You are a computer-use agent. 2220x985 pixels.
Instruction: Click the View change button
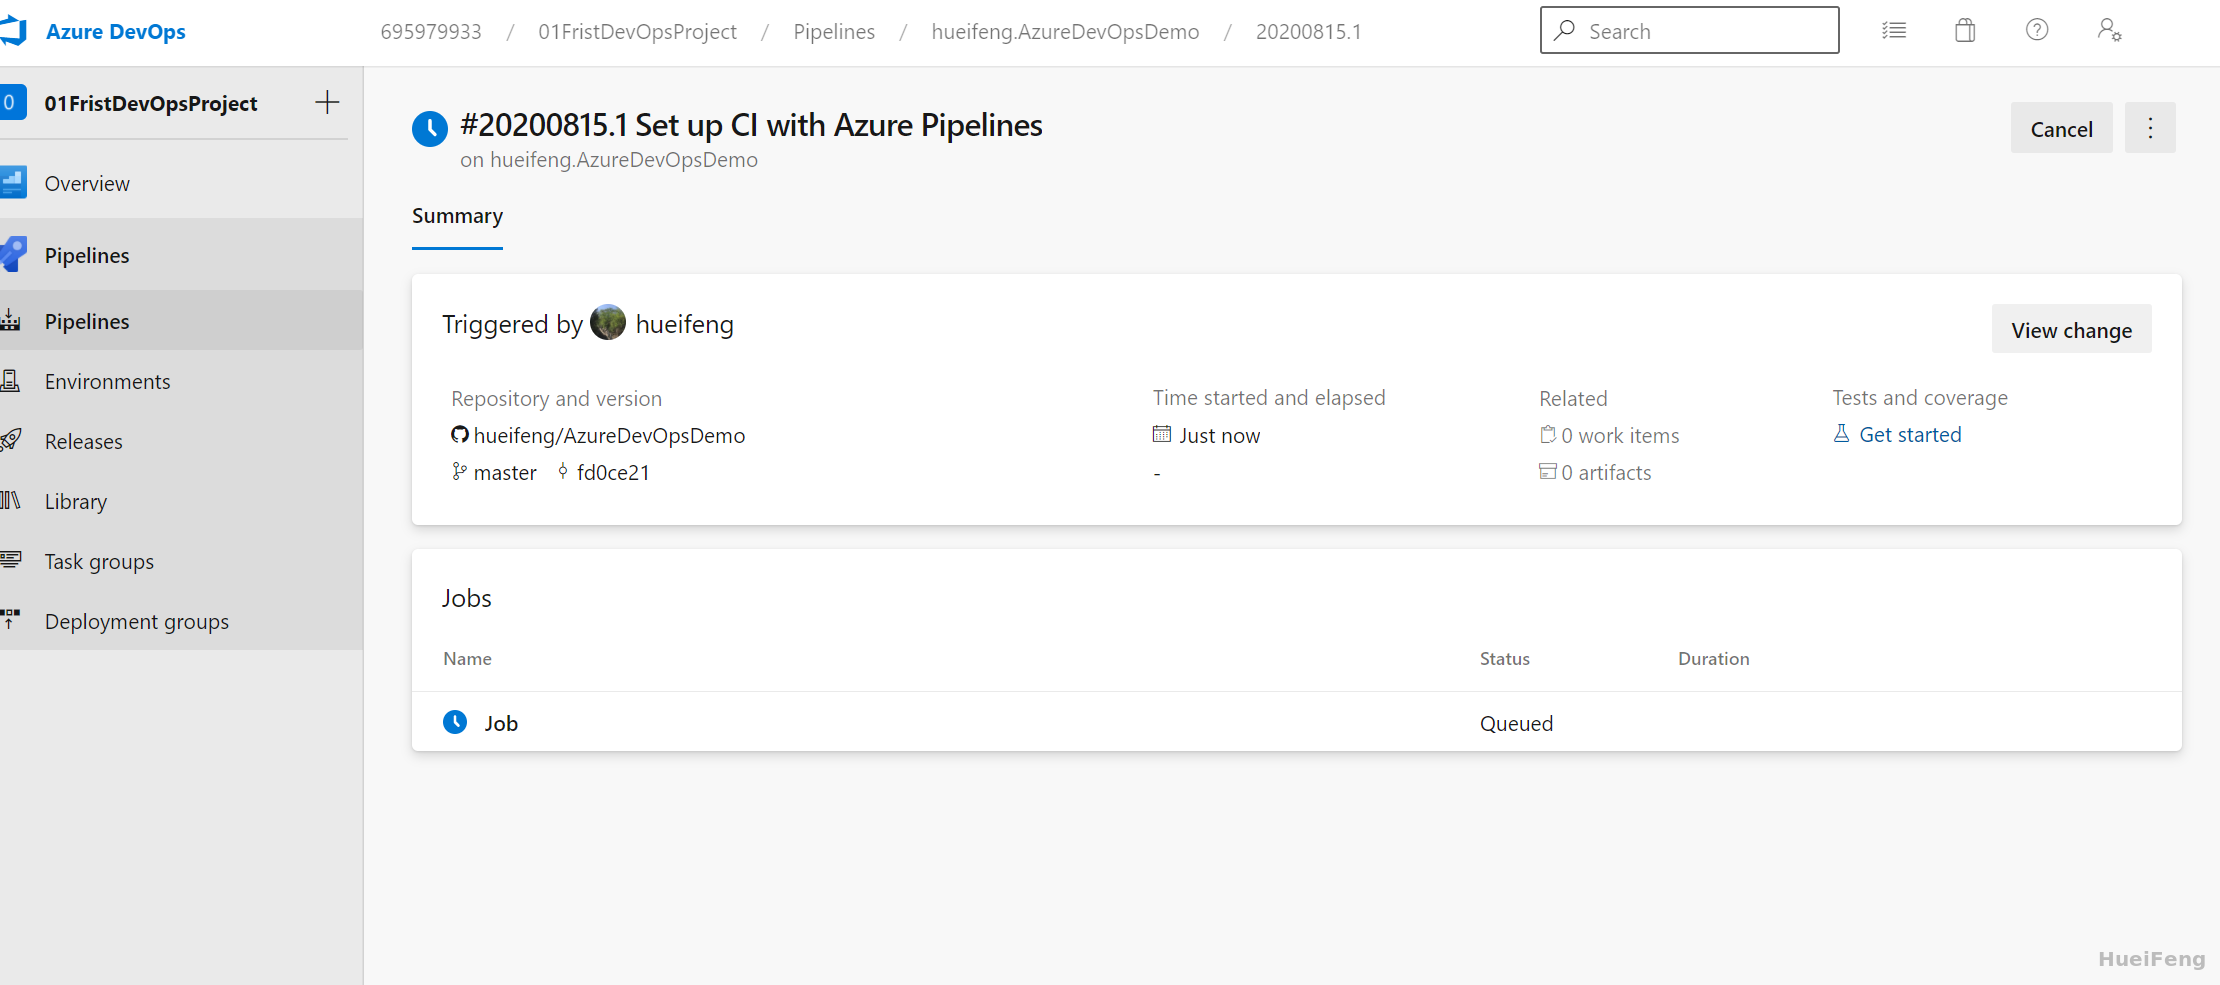(x=2071, y=330)
